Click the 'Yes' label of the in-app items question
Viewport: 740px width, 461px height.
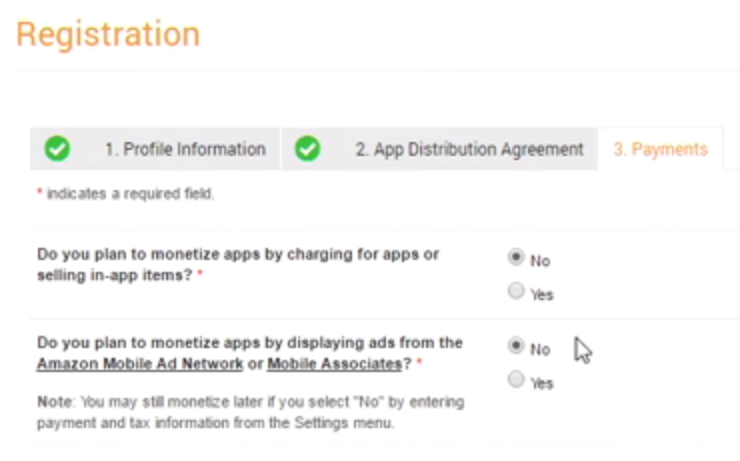542,294
